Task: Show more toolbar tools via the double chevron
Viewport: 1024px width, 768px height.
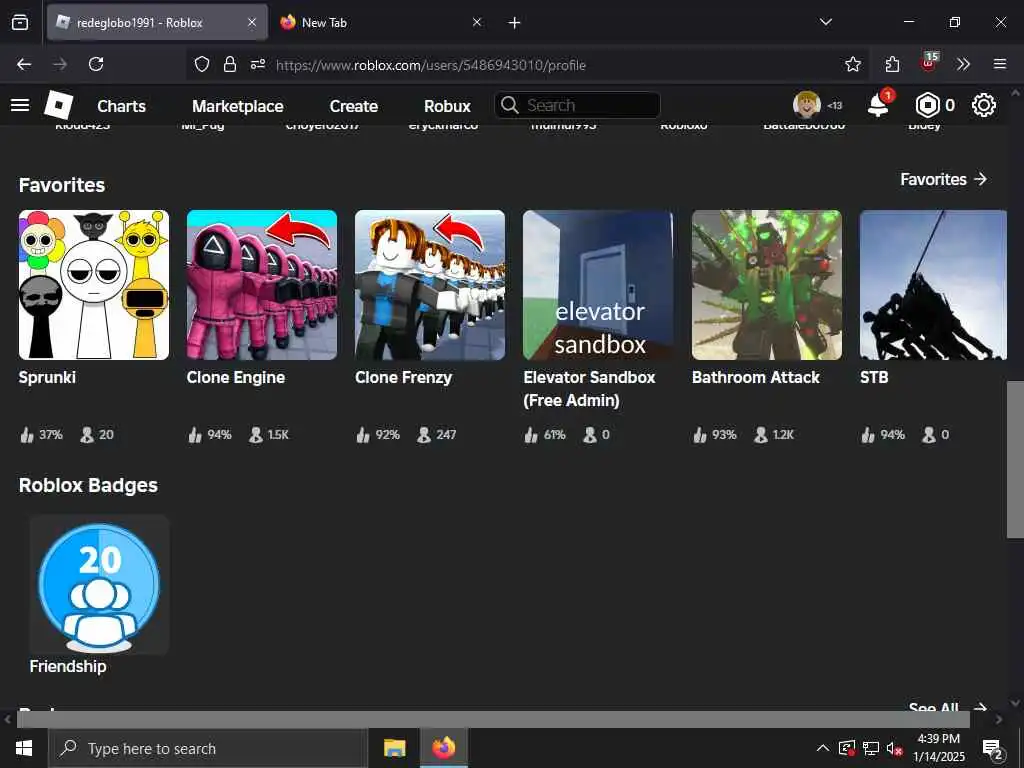Action: click(963, 64)
